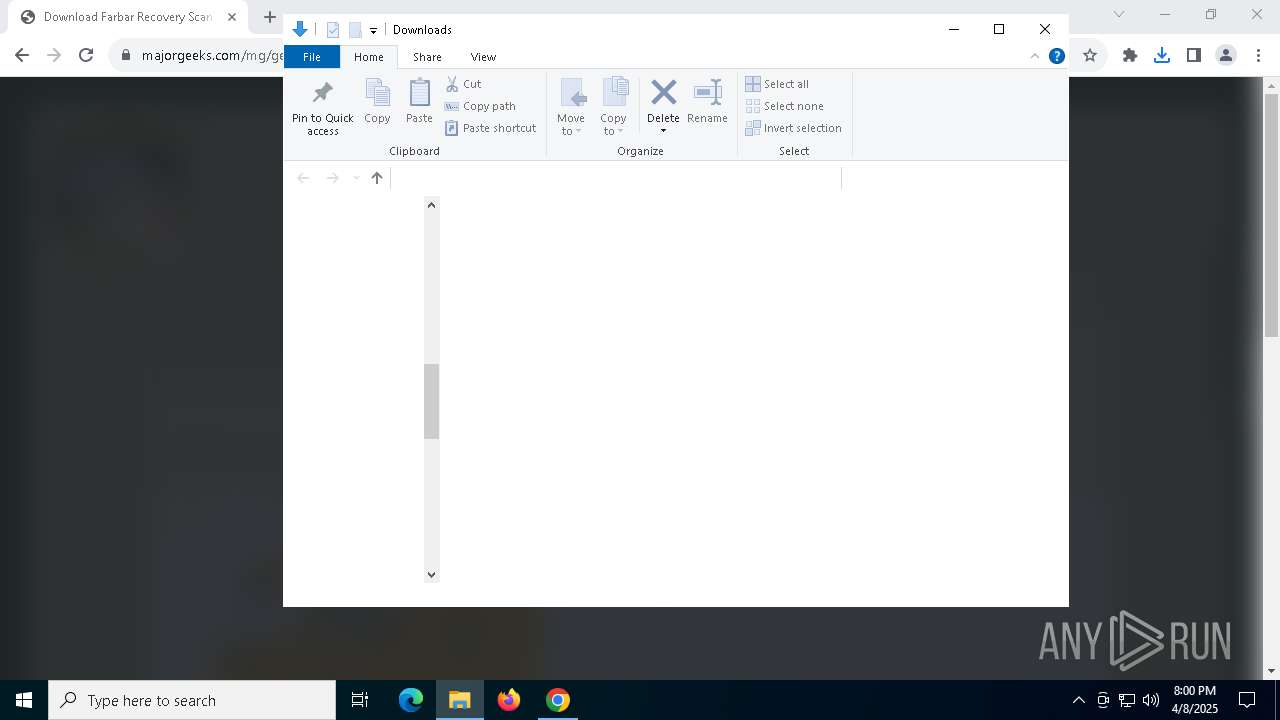Launch Microsoft Edge from taskbar
Viewport: 1280px width, 720px height.
click(x=411, y=700)
